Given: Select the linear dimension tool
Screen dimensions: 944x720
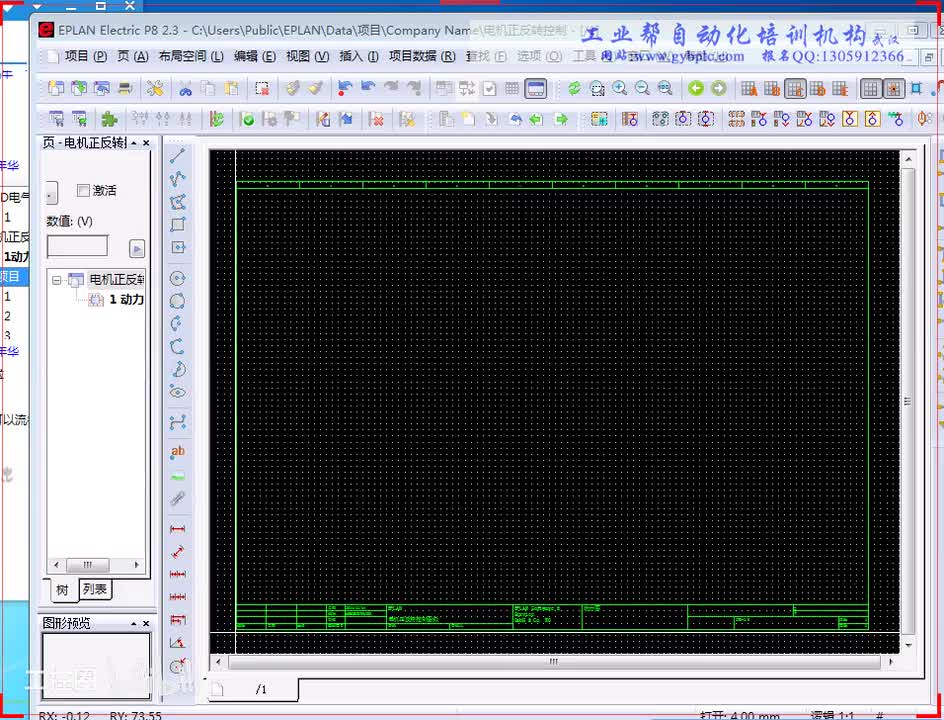Looking at the screenshot, I should tap(178, 529).
